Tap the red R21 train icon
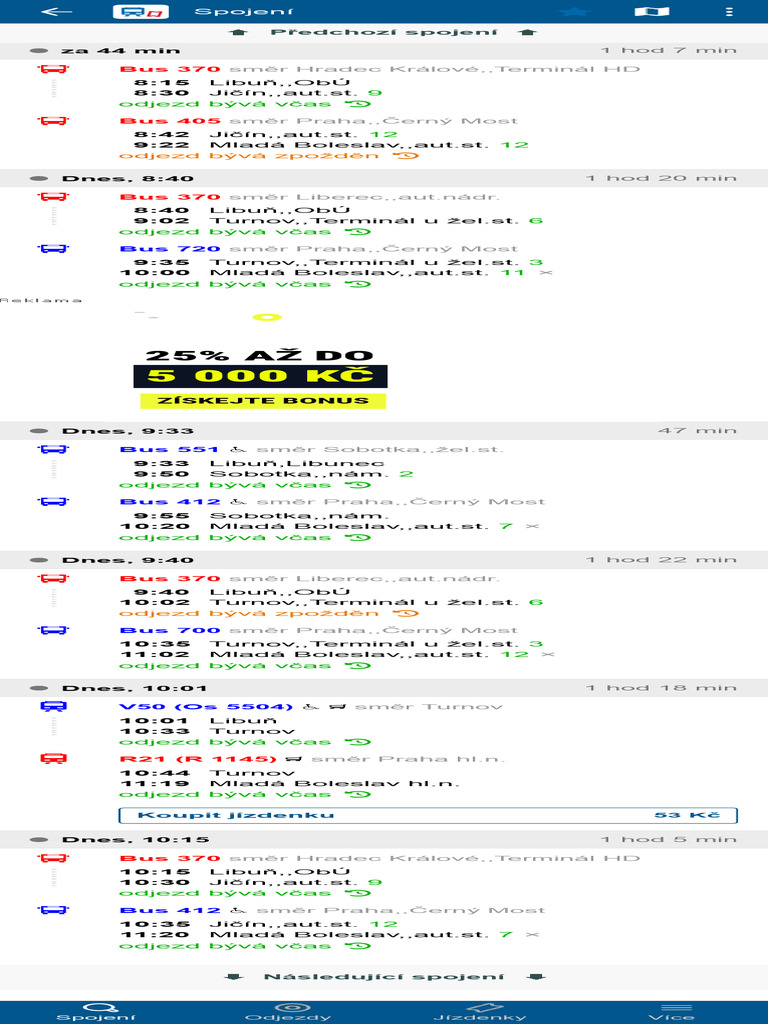The width and height of the screenshot is (768, 1024). click(53, 759)
